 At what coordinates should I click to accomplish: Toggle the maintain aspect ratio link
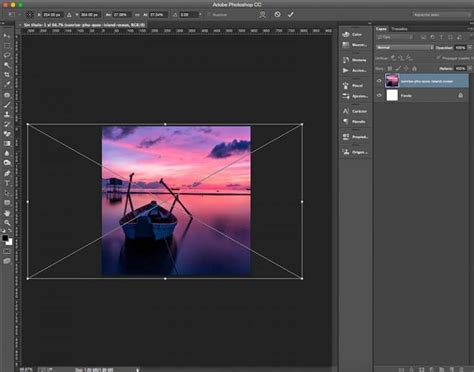click(x=137, y=15)
